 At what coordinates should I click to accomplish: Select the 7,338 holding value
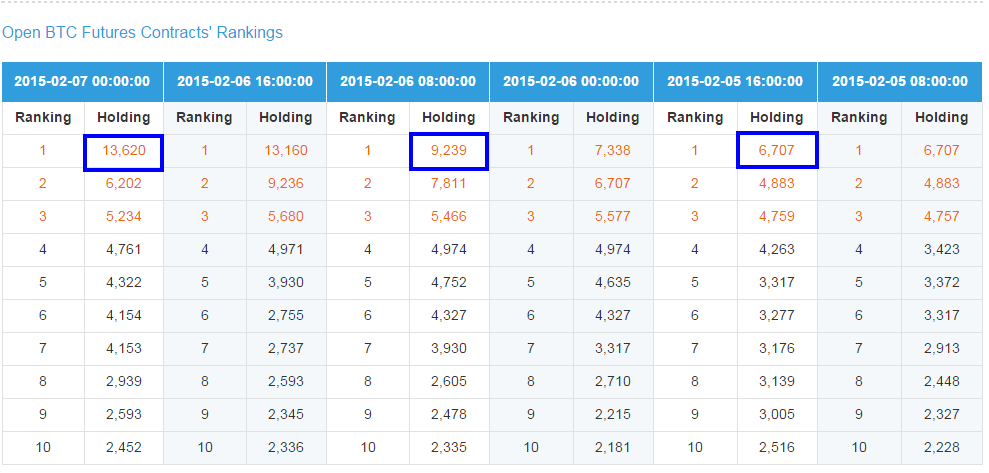(613, 151)
